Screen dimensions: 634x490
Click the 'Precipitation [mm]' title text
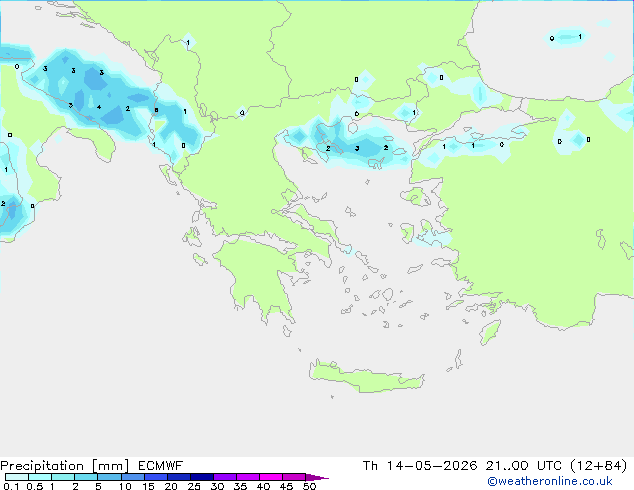pyautogui.click(x=65, y=466)
